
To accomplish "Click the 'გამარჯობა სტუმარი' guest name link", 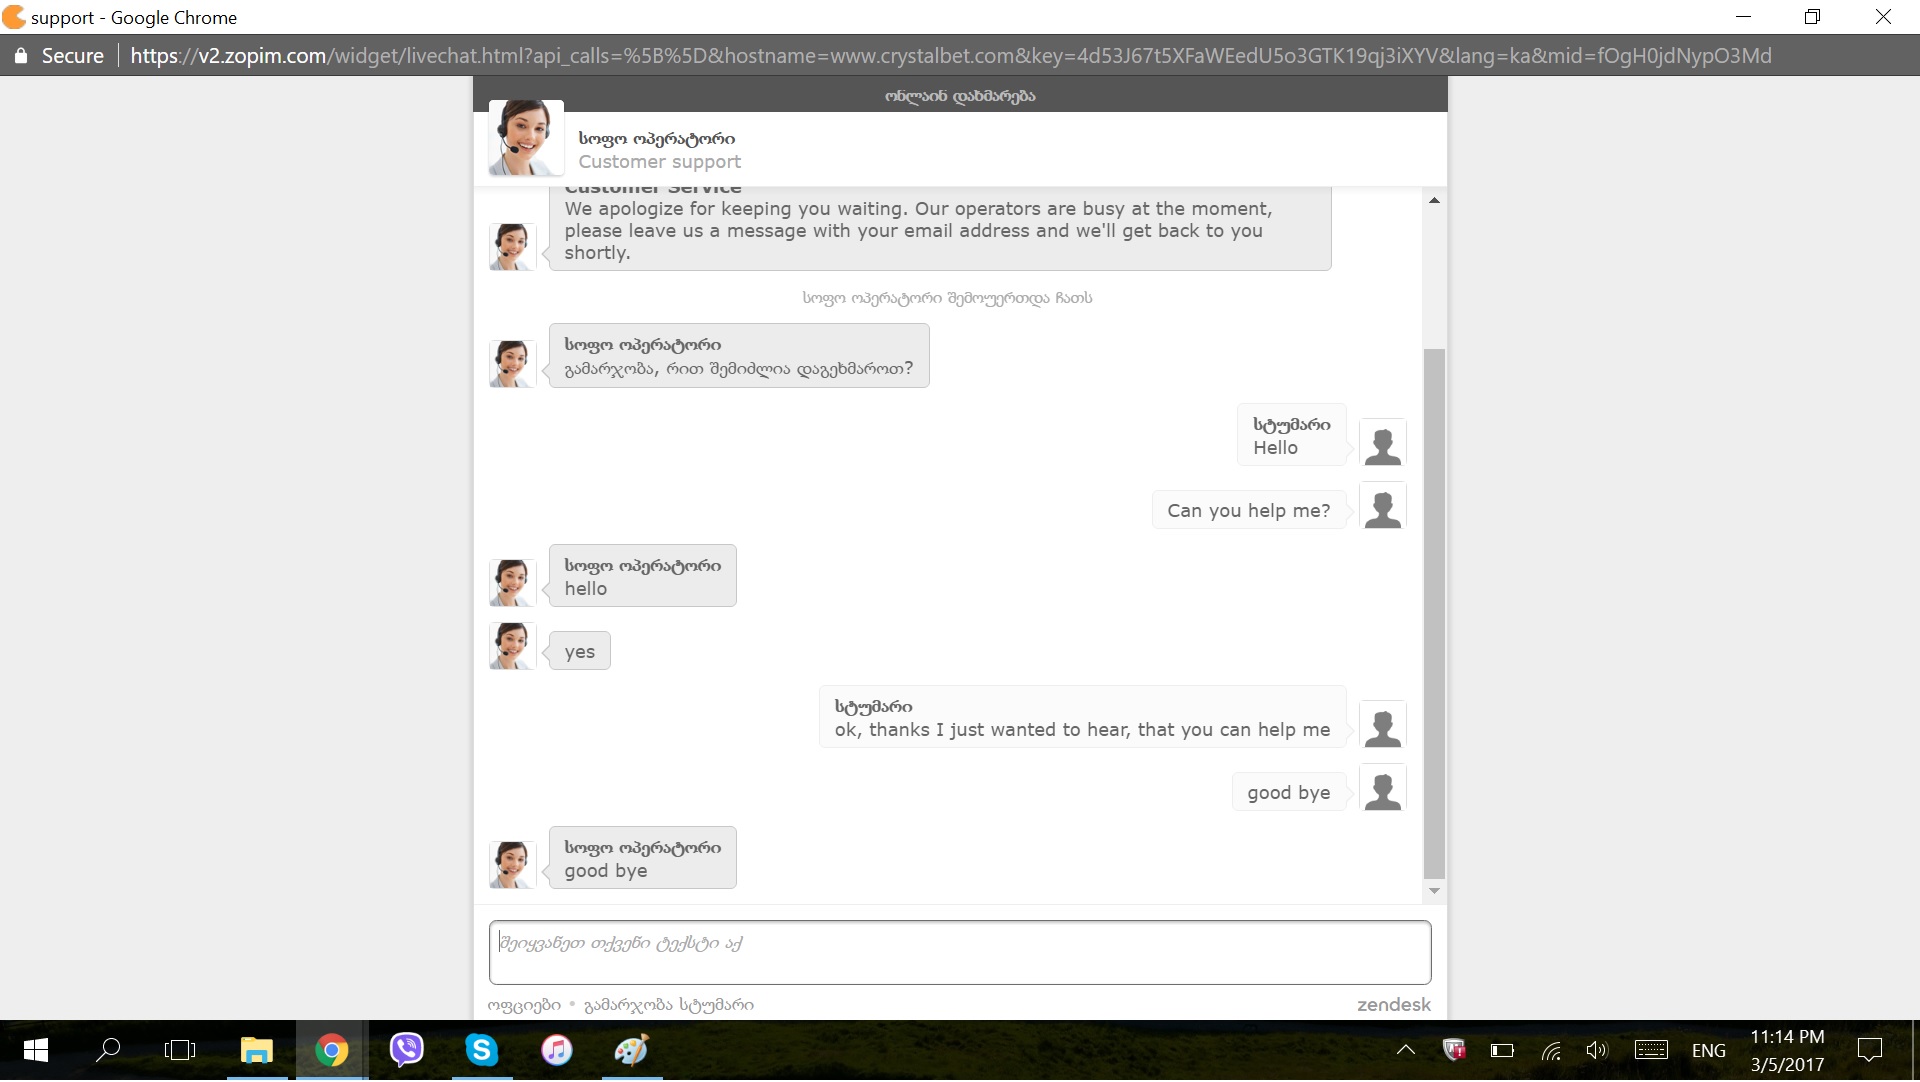I will coord(668,1005).
